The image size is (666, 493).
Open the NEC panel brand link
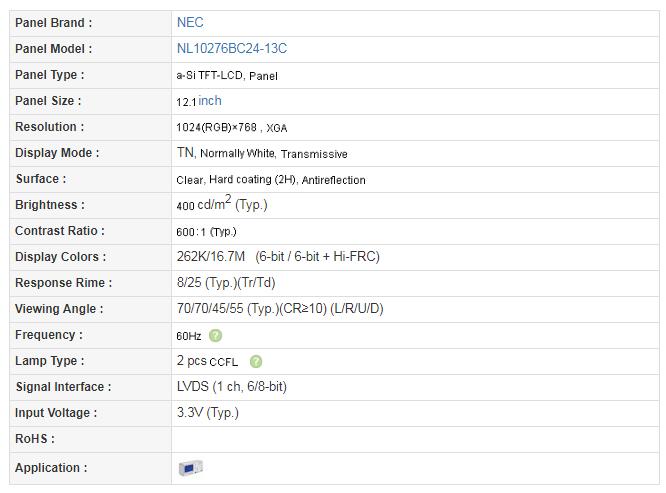(190, 23)
